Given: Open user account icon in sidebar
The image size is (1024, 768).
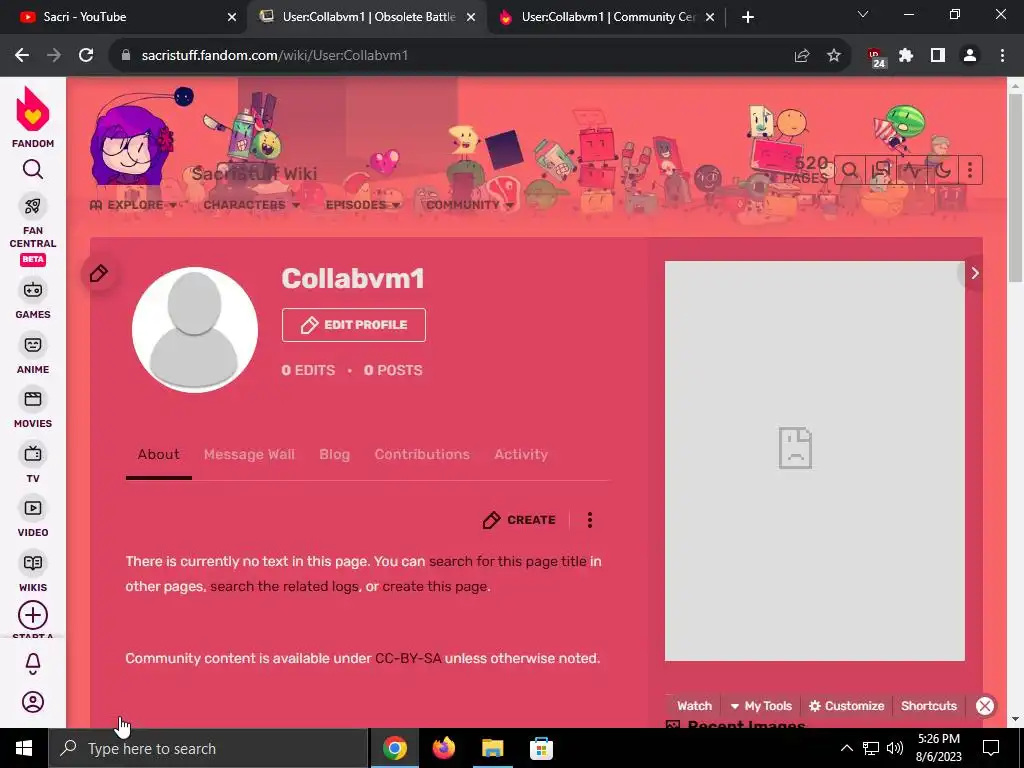Looking at the screenshot, I should click(x=33, y=702).
